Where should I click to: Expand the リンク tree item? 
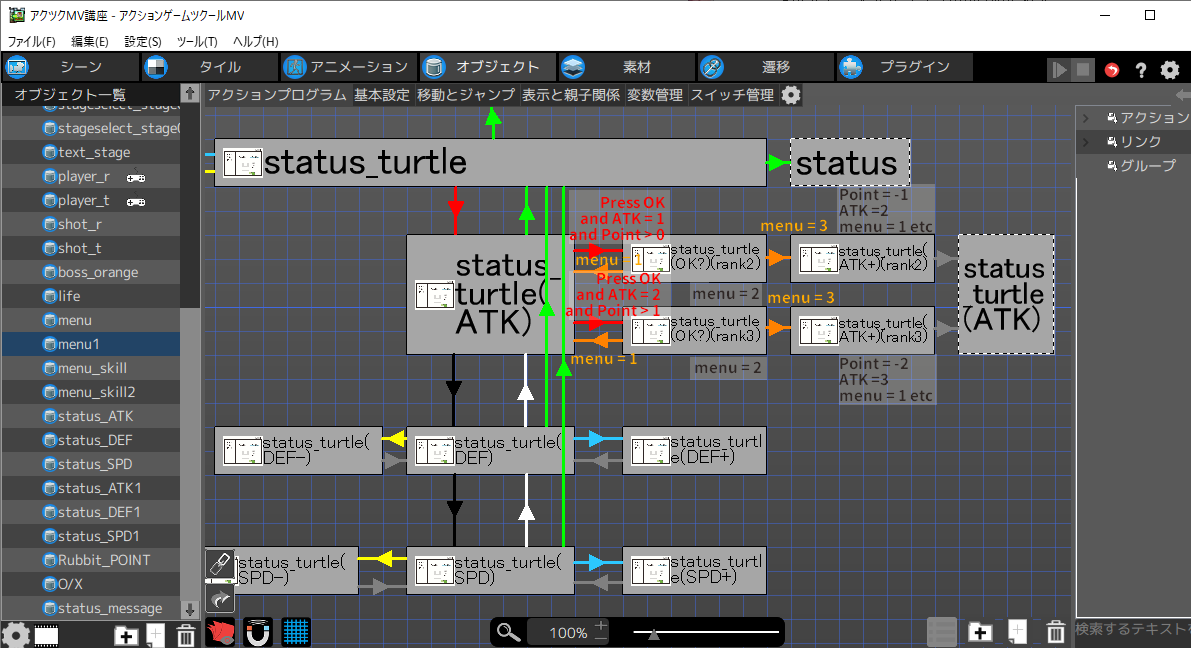[1085, 142]
